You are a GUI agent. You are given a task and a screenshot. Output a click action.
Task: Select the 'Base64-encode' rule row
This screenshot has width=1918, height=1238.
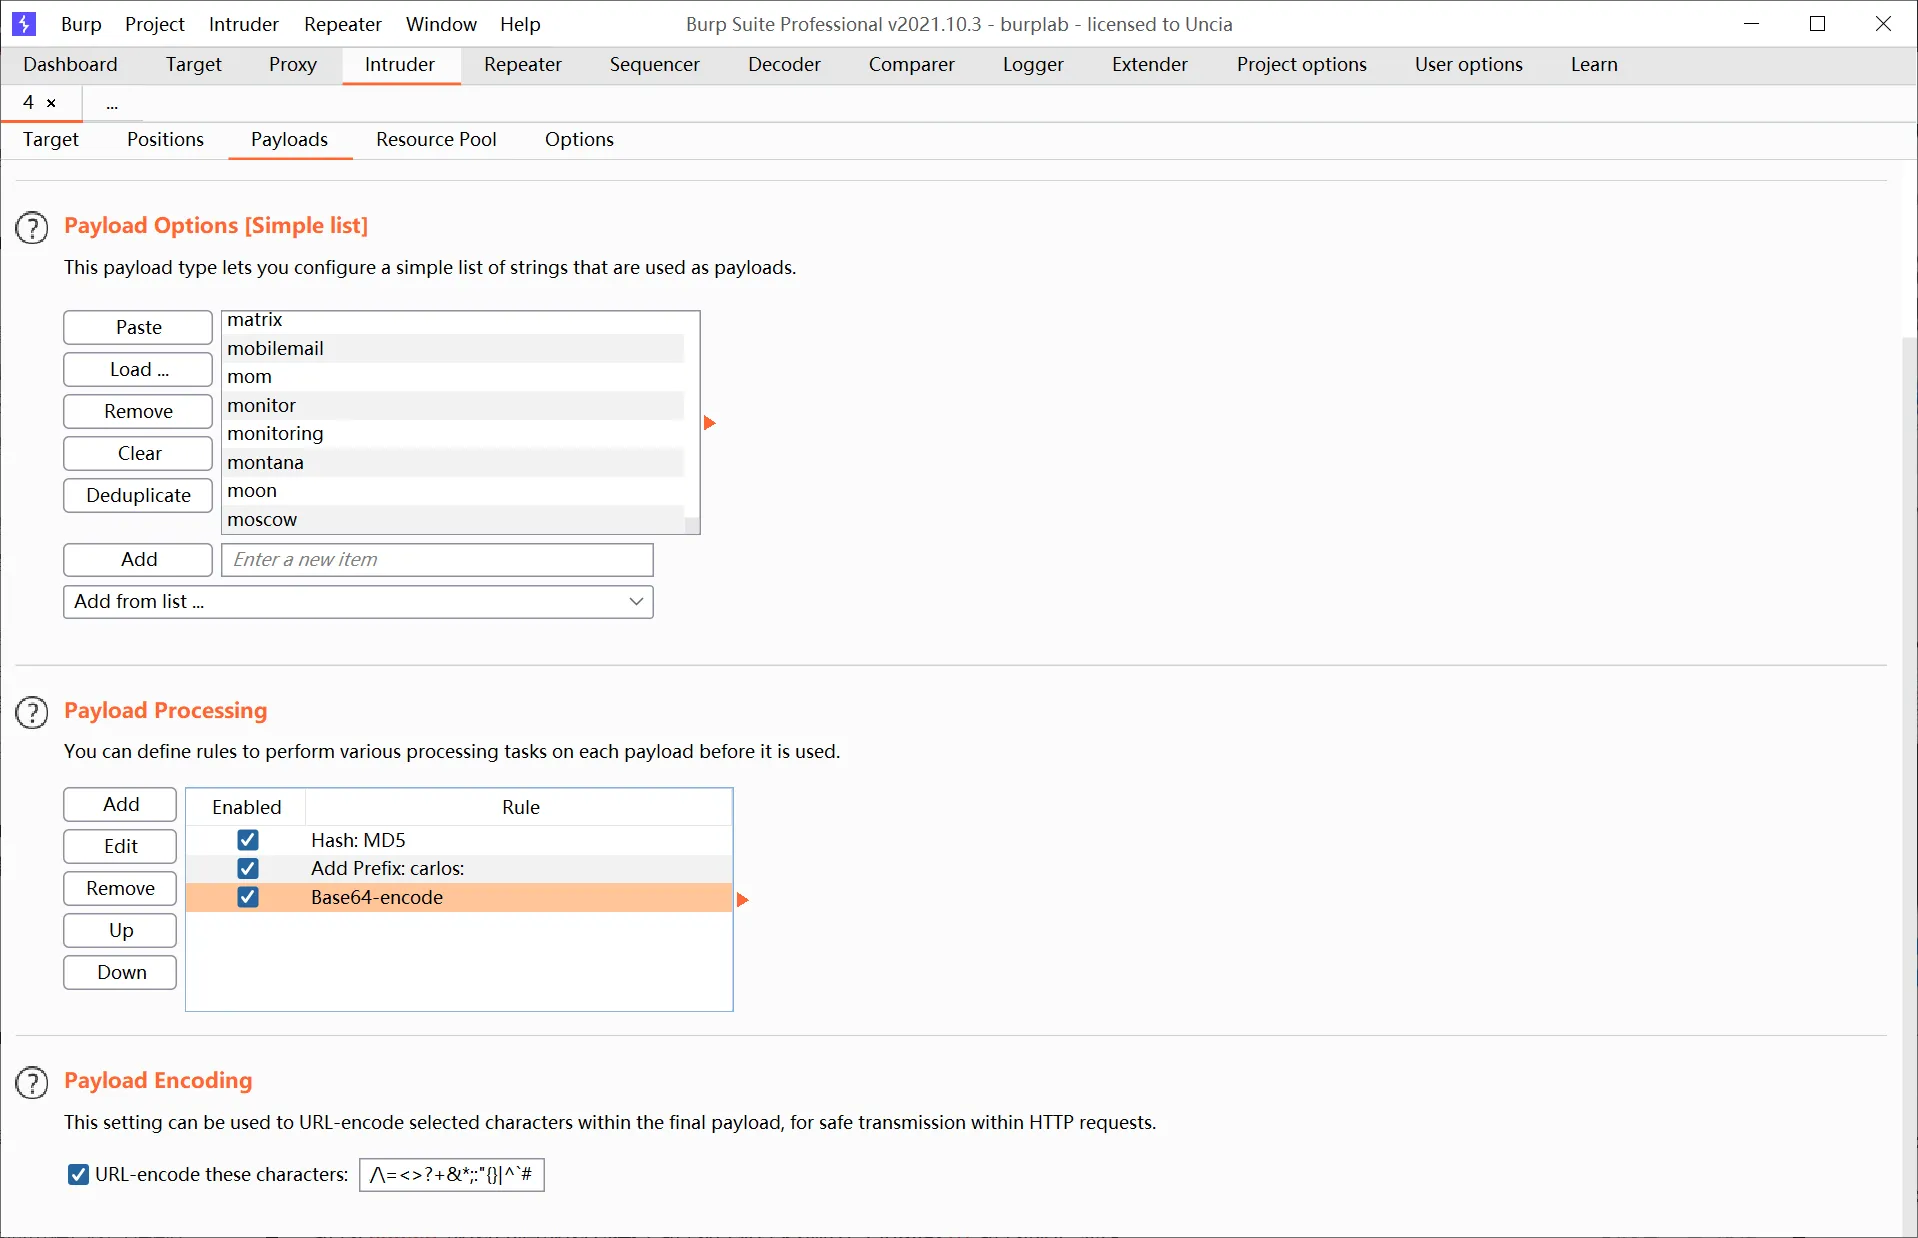[x=459, y=897]
